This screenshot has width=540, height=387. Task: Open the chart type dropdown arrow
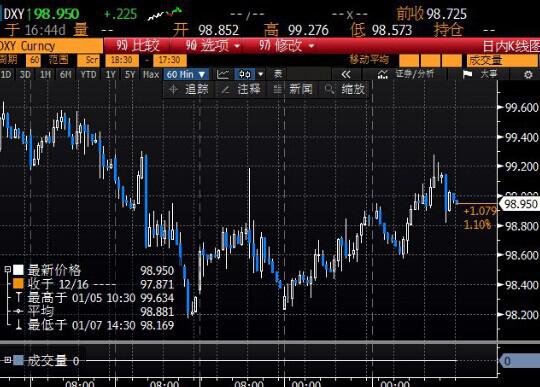261,74
